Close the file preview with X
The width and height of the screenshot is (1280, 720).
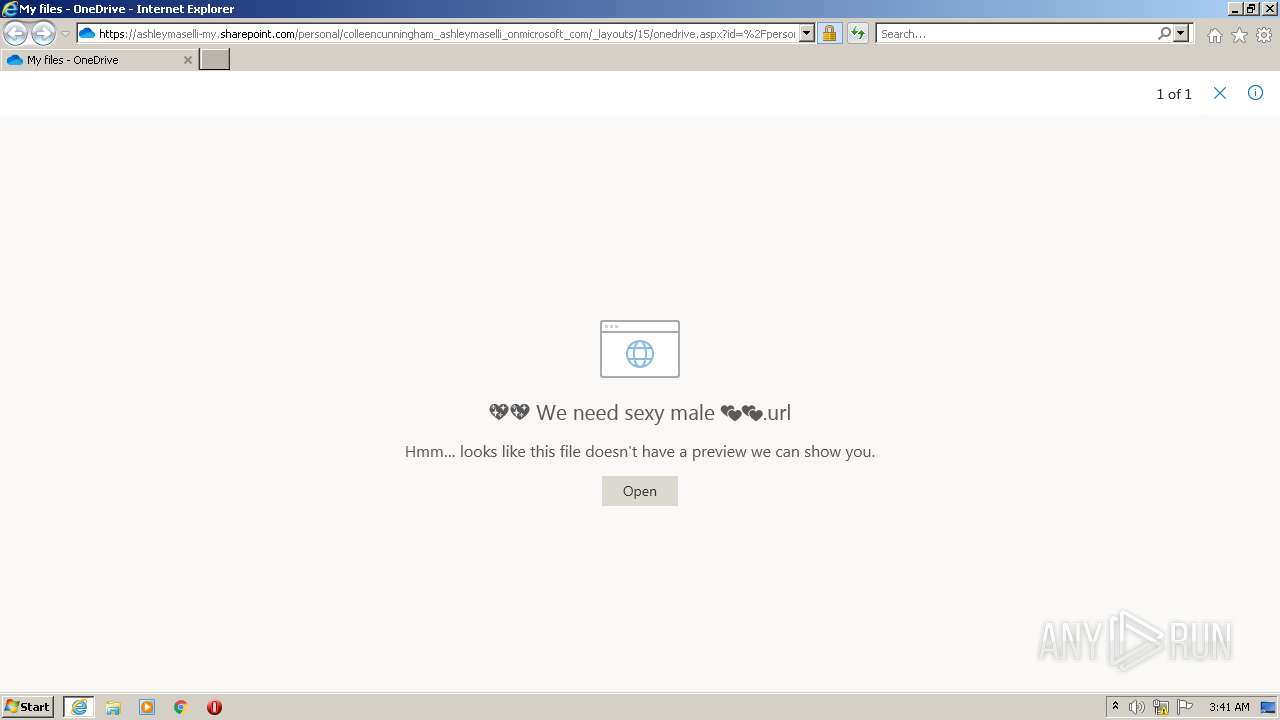[x=1220, y=93]
